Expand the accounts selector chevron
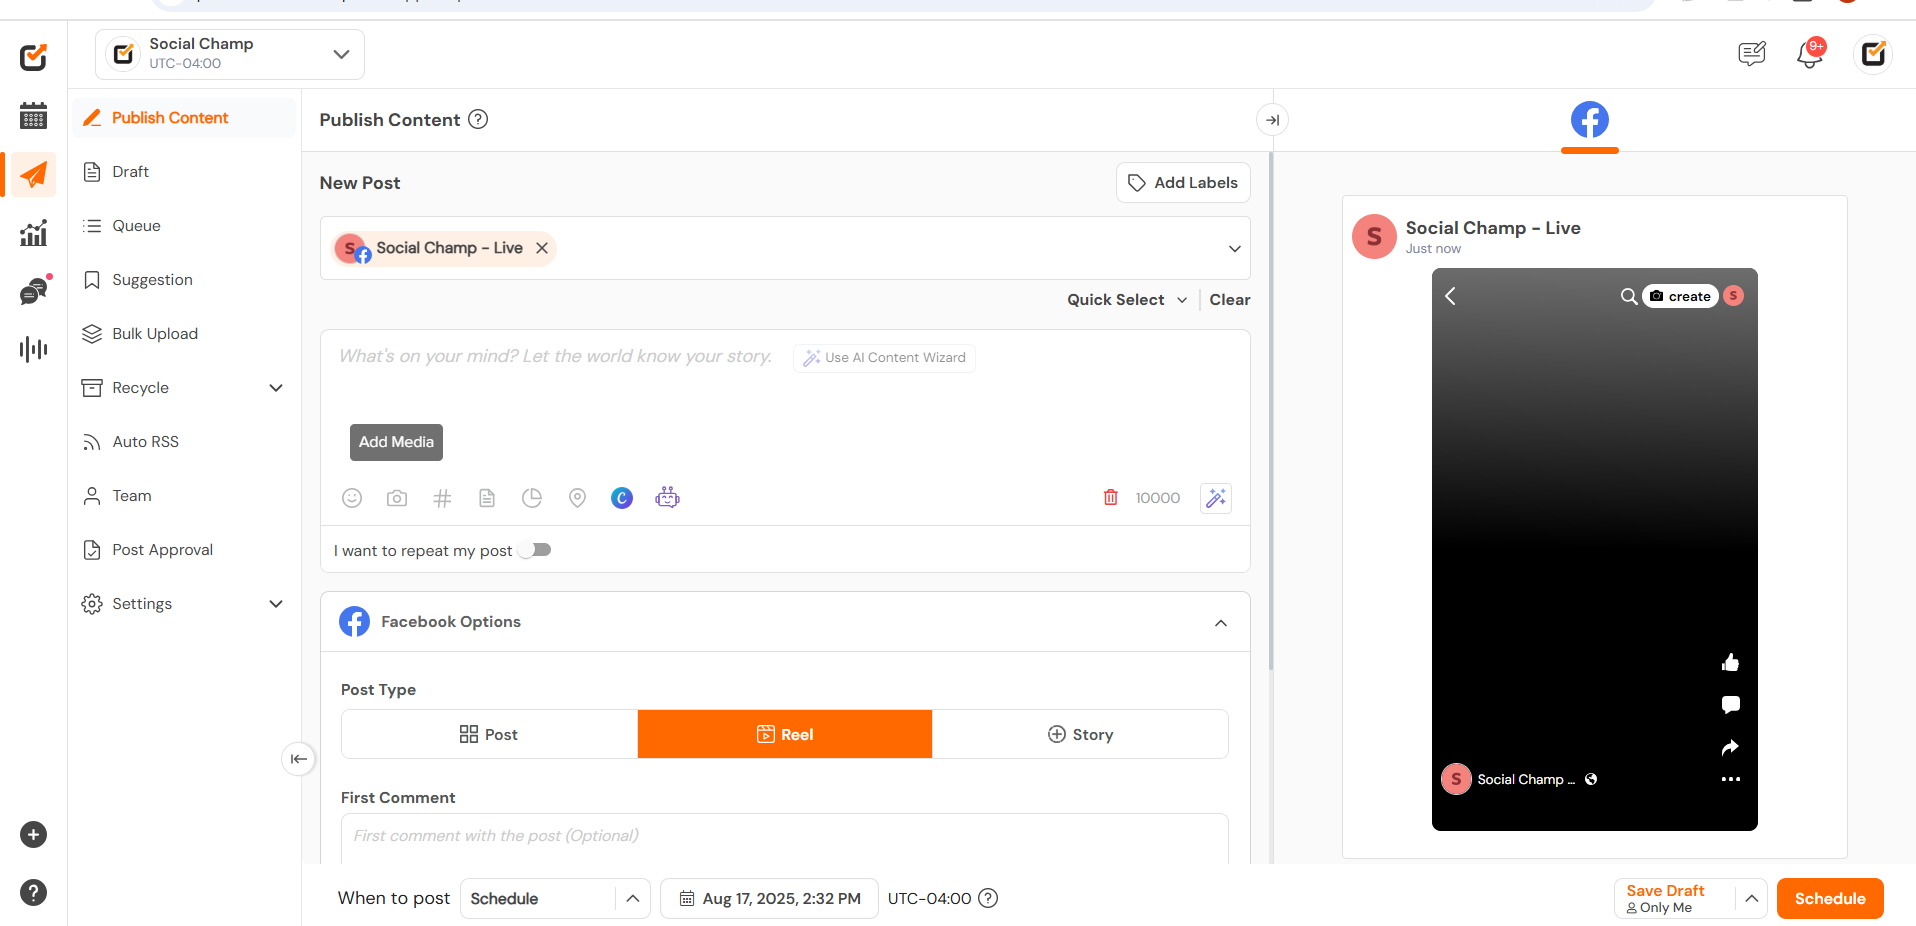The height and width of the screenshot is (926, 1916). point(1235,248)
